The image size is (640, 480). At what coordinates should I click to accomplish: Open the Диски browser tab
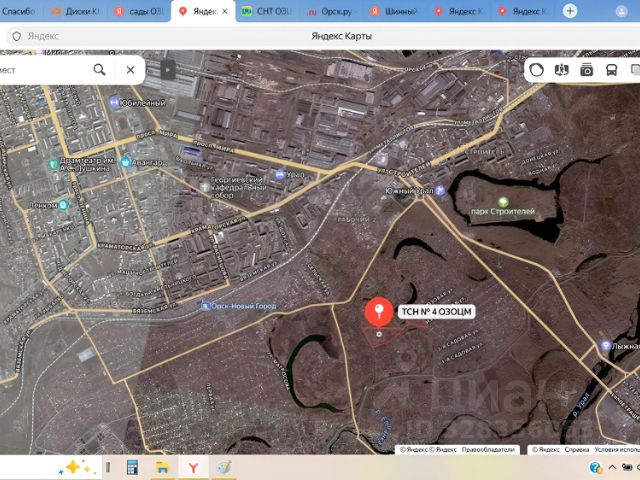click(75, 11)
